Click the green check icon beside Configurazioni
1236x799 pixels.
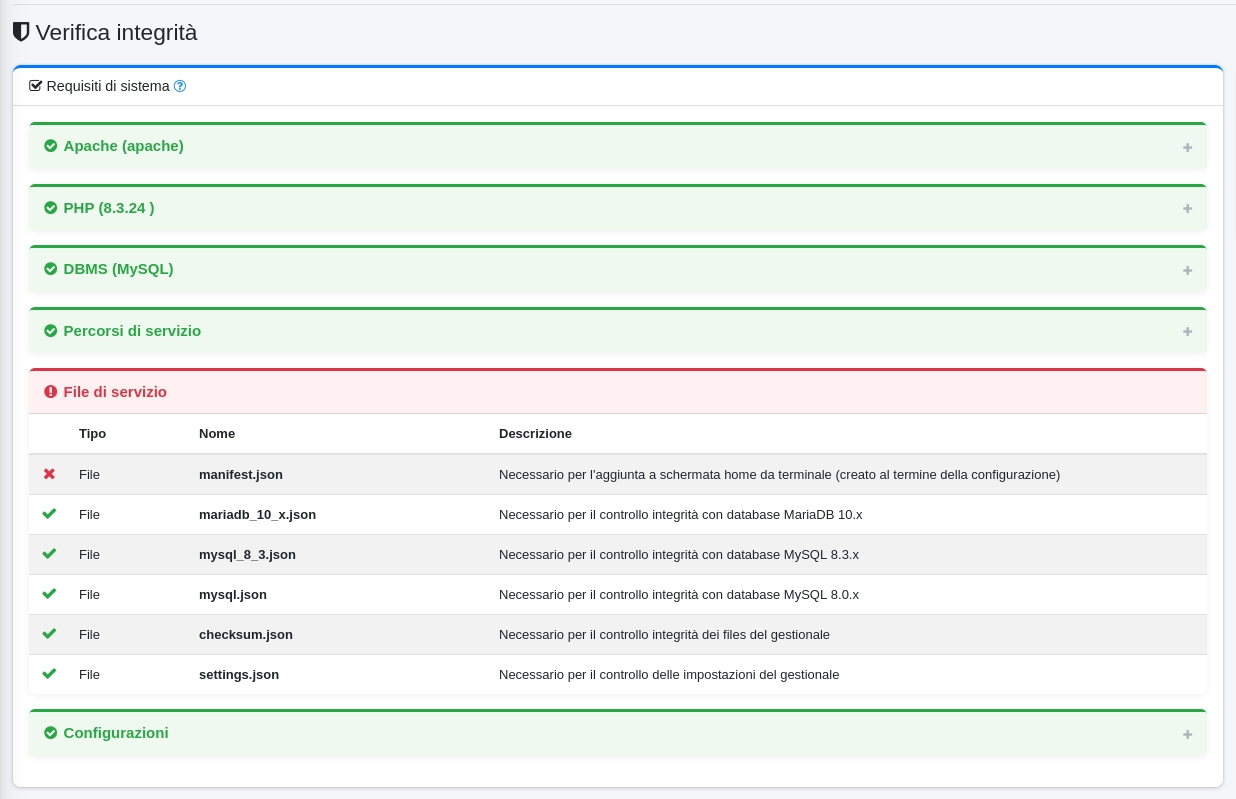click(x=51, y=733)
